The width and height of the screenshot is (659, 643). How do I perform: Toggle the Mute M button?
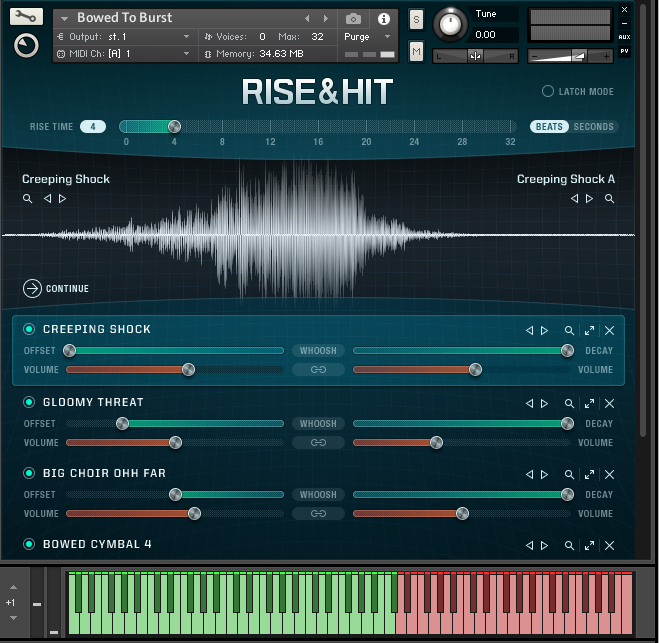(x=416, y=52)
